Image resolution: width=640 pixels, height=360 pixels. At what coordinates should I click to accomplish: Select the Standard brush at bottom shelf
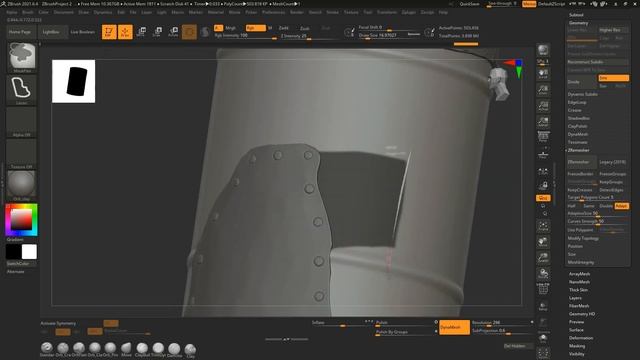pyautogui.click(x=47, y=349)
